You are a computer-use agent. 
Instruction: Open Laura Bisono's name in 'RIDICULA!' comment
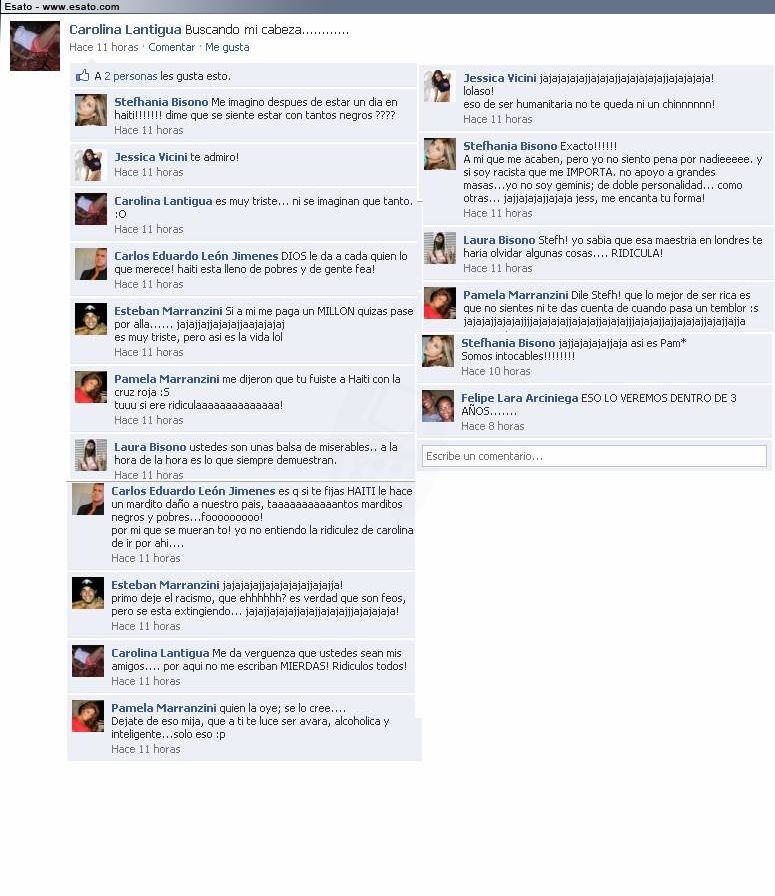499,240
